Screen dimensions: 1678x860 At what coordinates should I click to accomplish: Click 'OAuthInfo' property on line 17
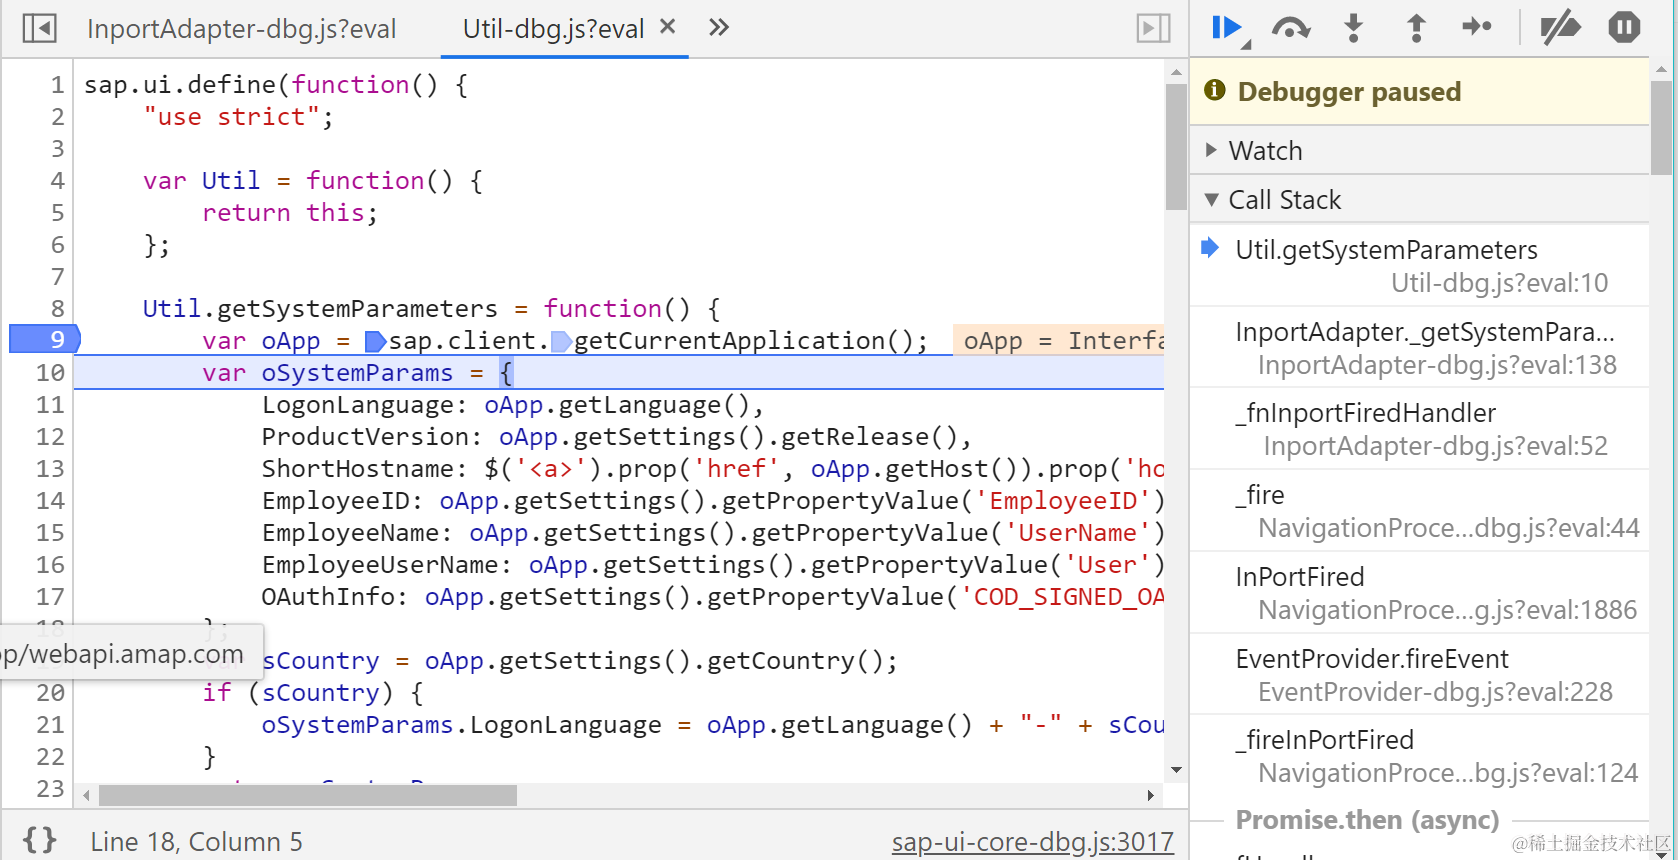[x=329, y=597]
